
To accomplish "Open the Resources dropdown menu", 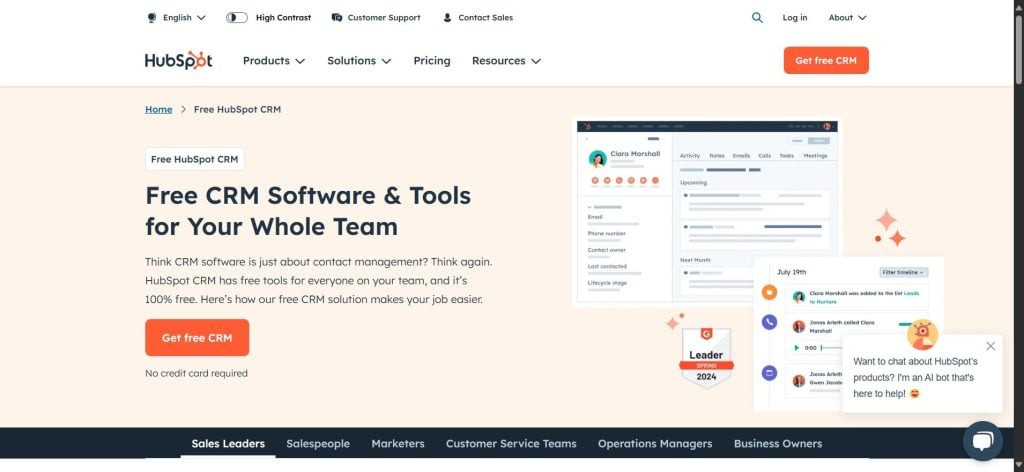I will pyautogui.click(x=506, y=61).
